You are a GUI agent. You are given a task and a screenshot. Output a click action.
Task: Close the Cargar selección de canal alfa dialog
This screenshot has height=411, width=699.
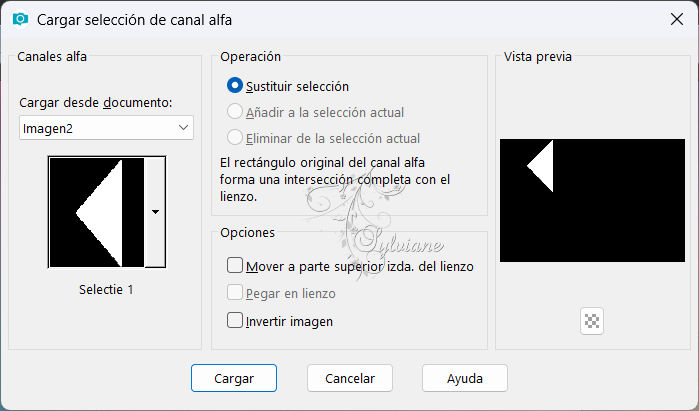click(677, 19)
